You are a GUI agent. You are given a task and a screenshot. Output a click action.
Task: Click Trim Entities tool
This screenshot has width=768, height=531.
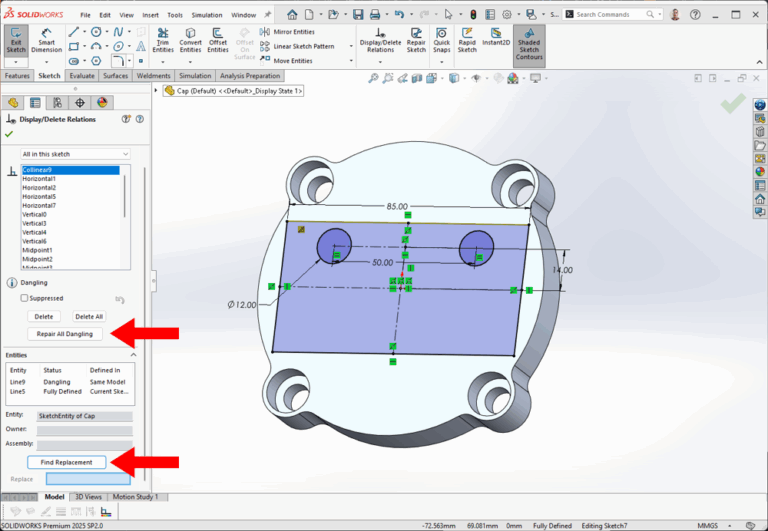[163, 40]
